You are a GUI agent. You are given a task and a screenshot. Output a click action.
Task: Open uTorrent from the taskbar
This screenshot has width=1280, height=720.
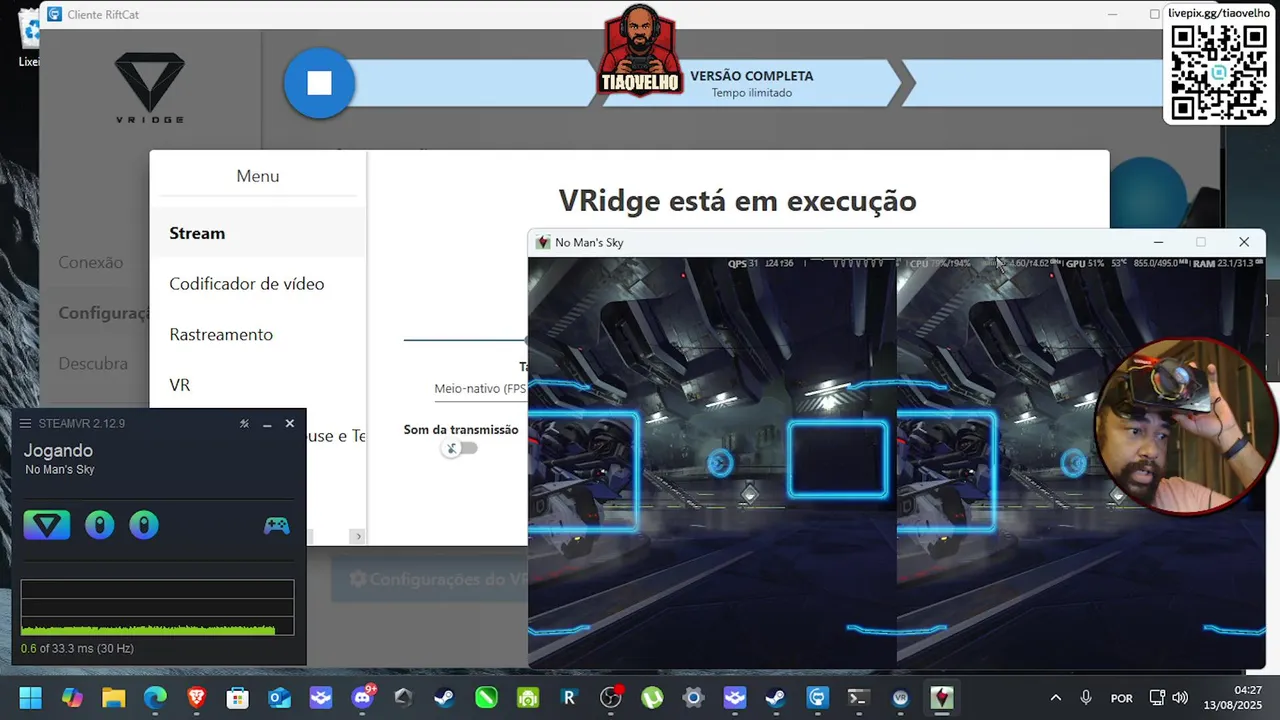pos(652,698)
